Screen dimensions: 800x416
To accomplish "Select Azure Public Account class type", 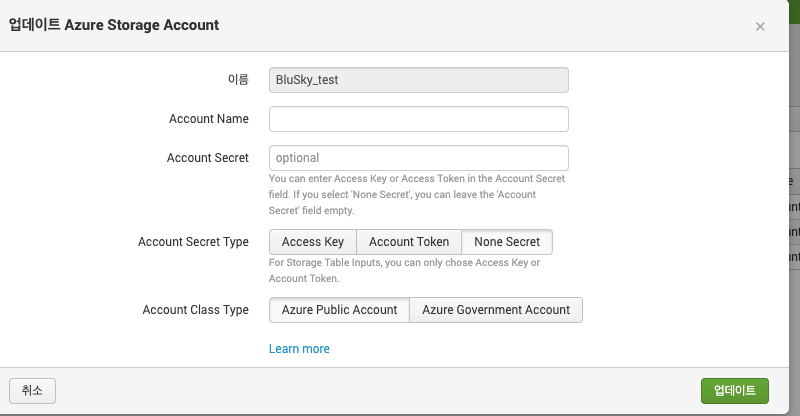I will 339,310.
